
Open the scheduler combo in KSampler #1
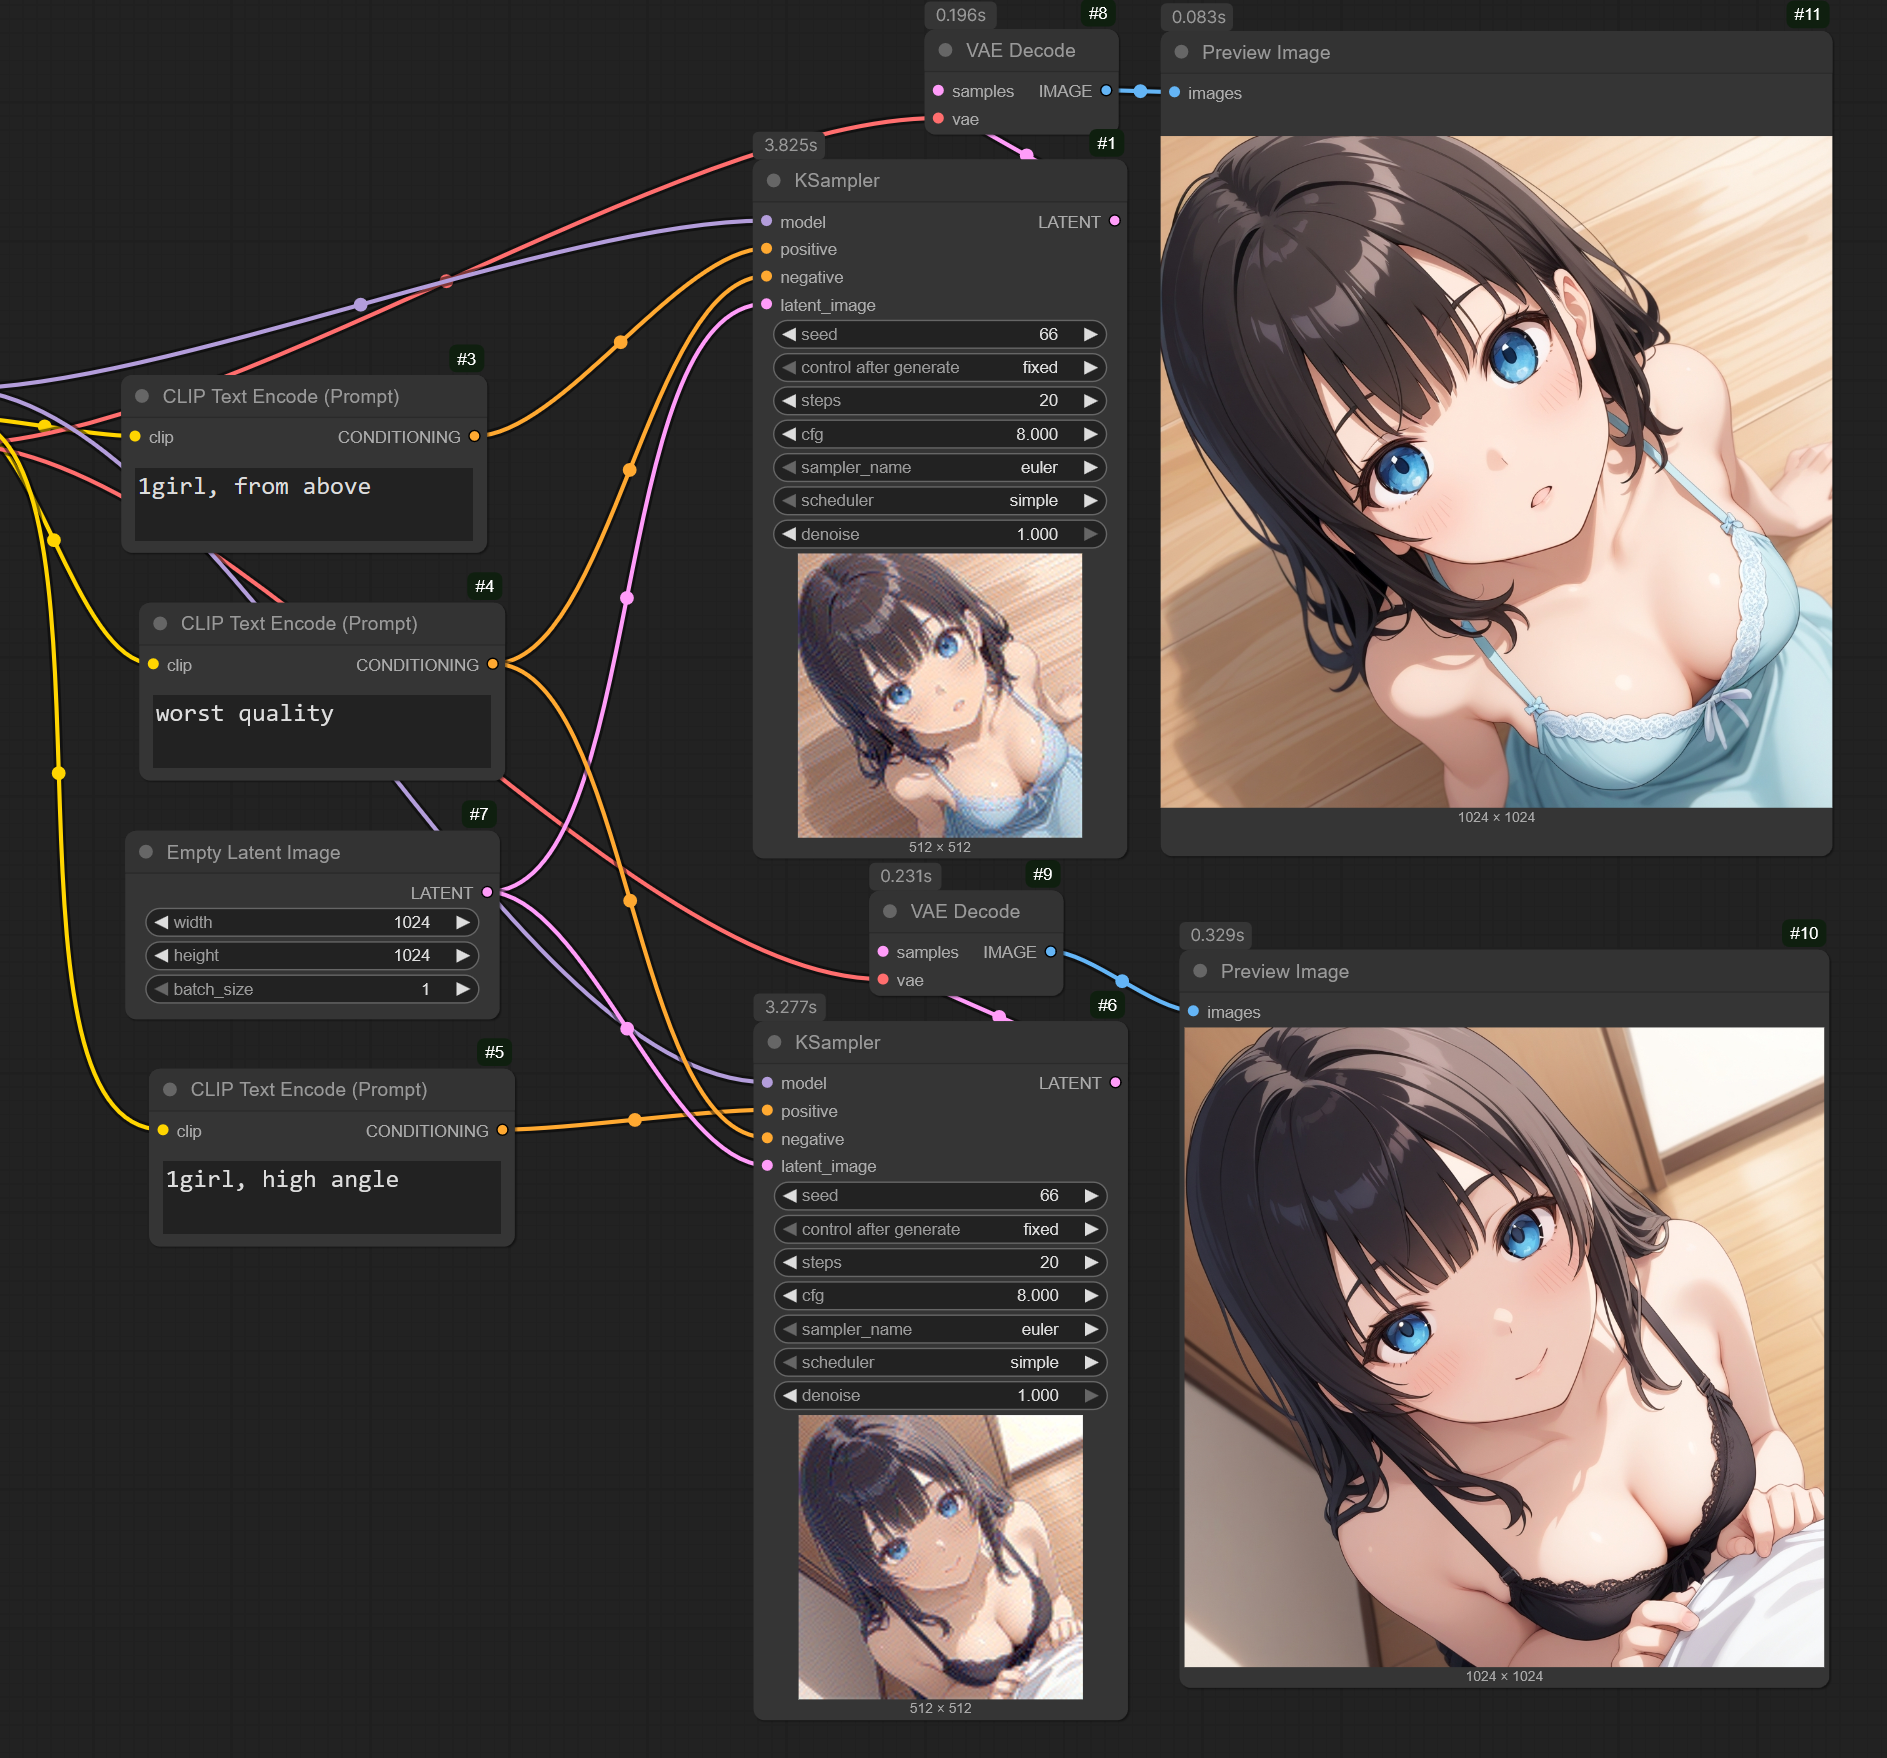point(940,500)
